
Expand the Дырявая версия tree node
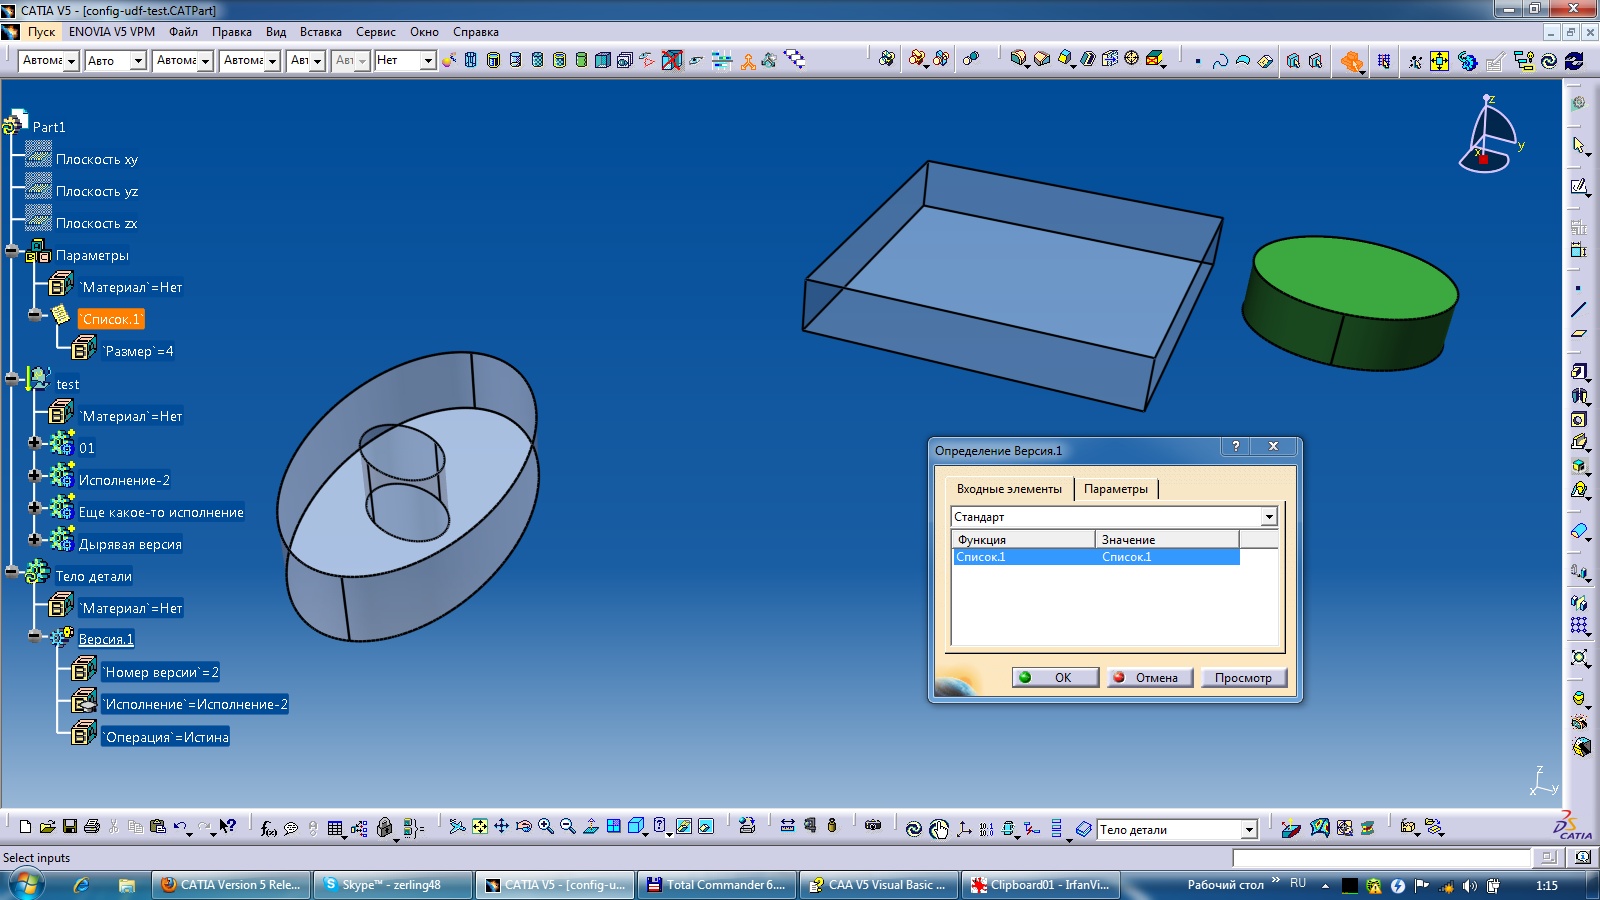34,539
